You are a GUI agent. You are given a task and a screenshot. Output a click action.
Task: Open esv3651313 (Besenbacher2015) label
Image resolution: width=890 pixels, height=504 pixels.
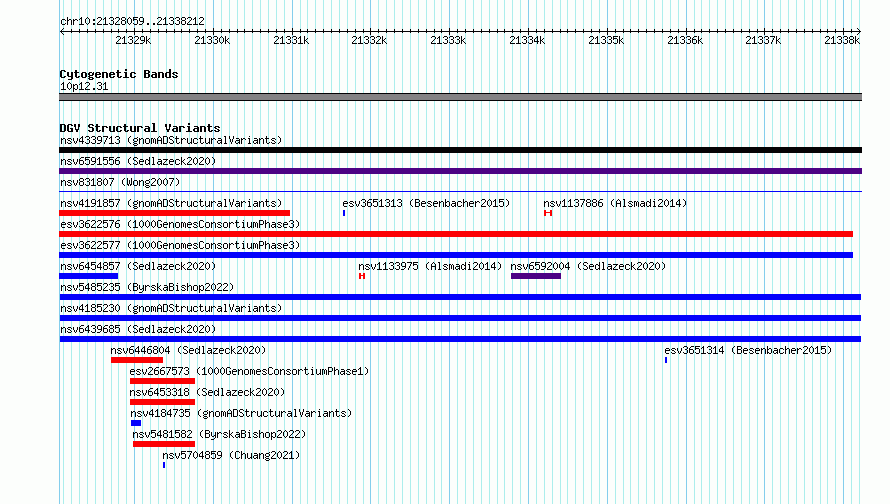pos(426,203)
